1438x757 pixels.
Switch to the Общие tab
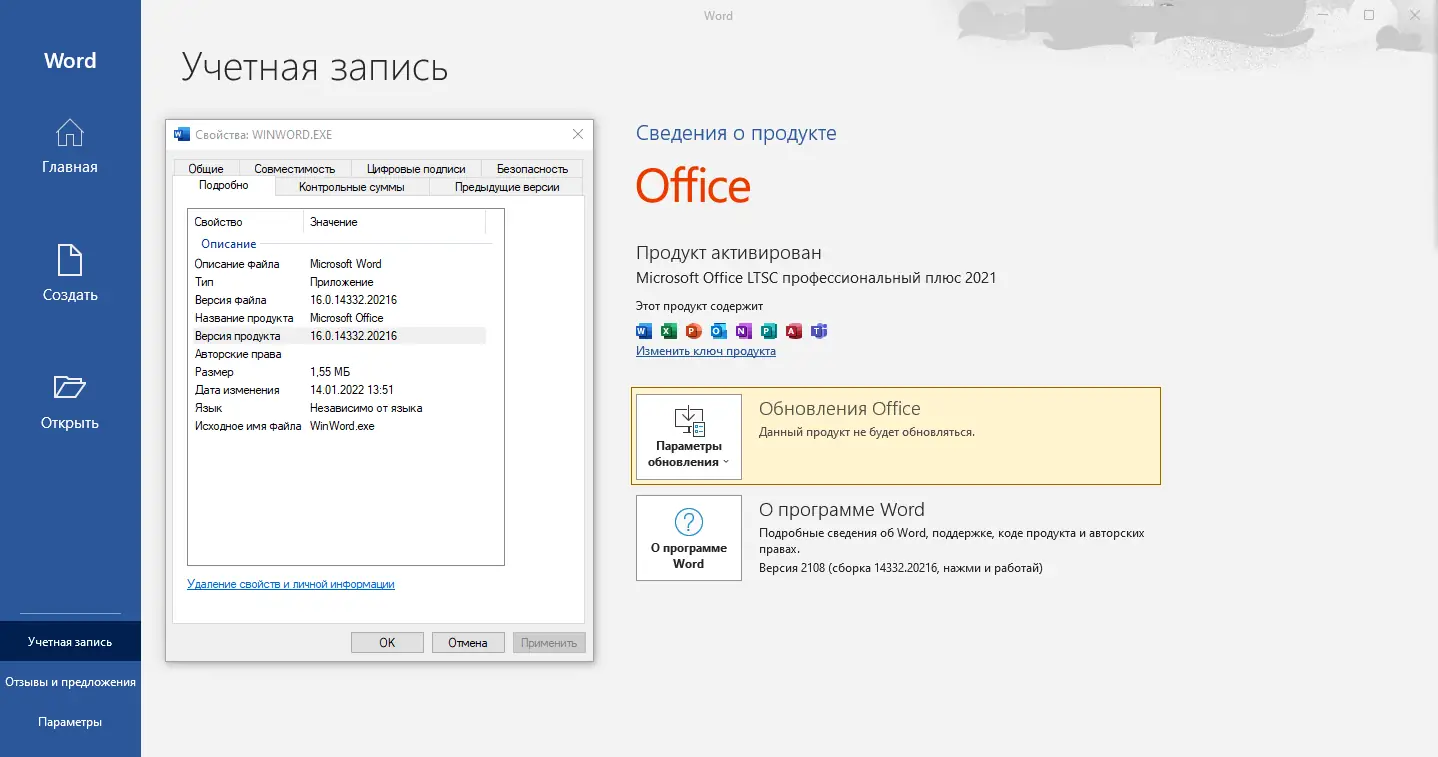pos(206,169)
